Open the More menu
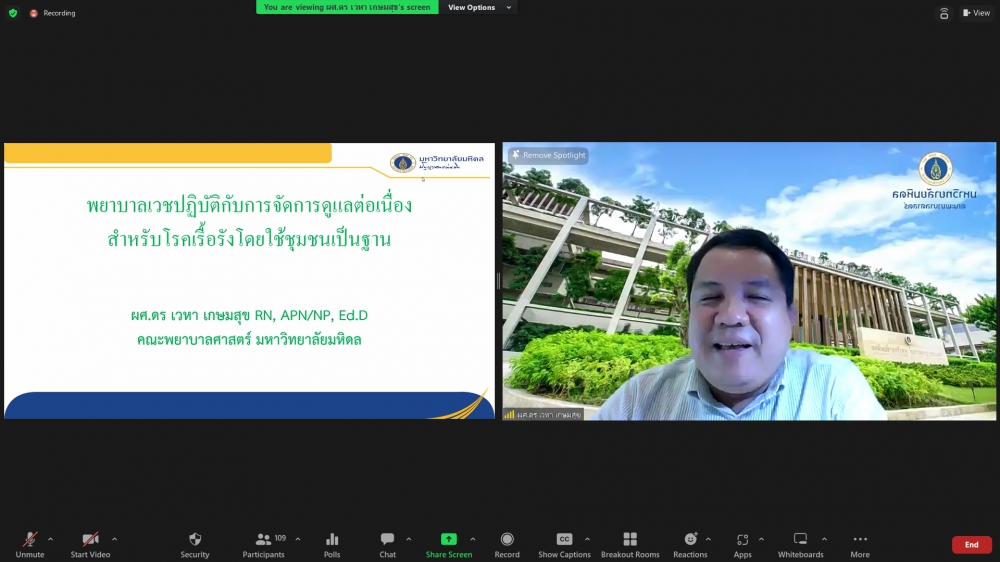 pyautogui.click(x=860, y=540)
